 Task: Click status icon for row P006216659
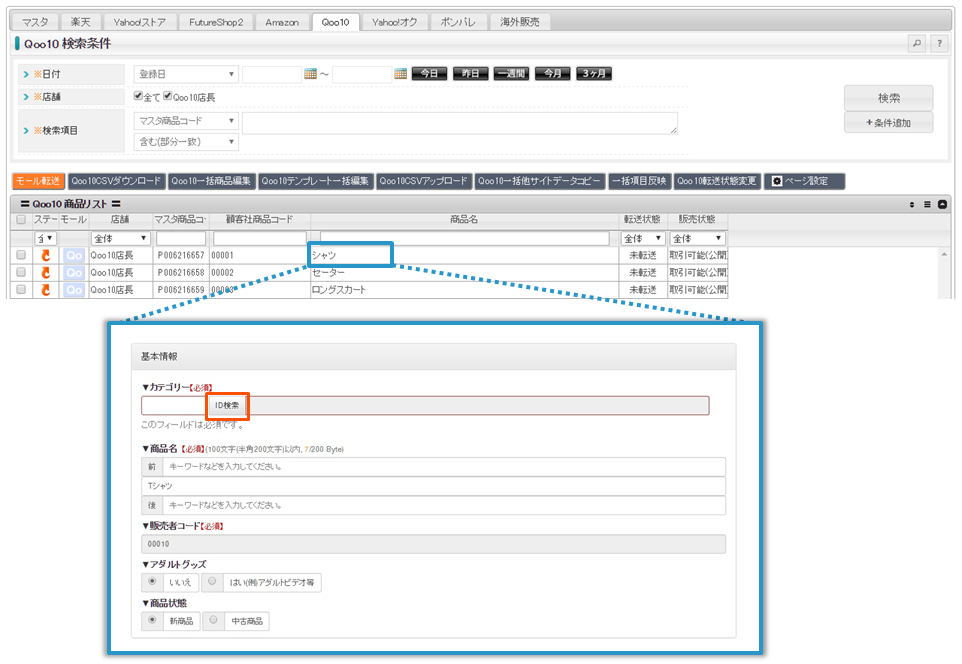click(x=45, y=290)
